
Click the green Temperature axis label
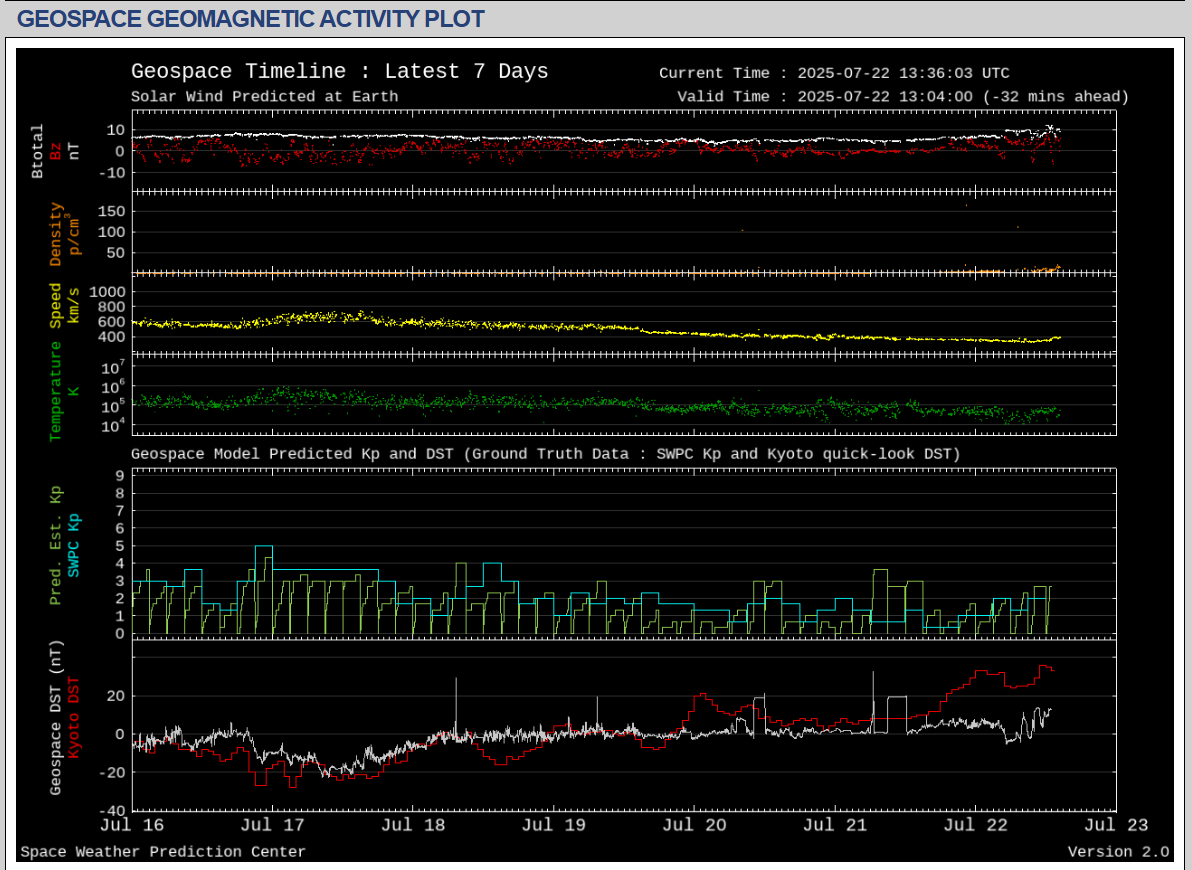(x=56, y=391)
